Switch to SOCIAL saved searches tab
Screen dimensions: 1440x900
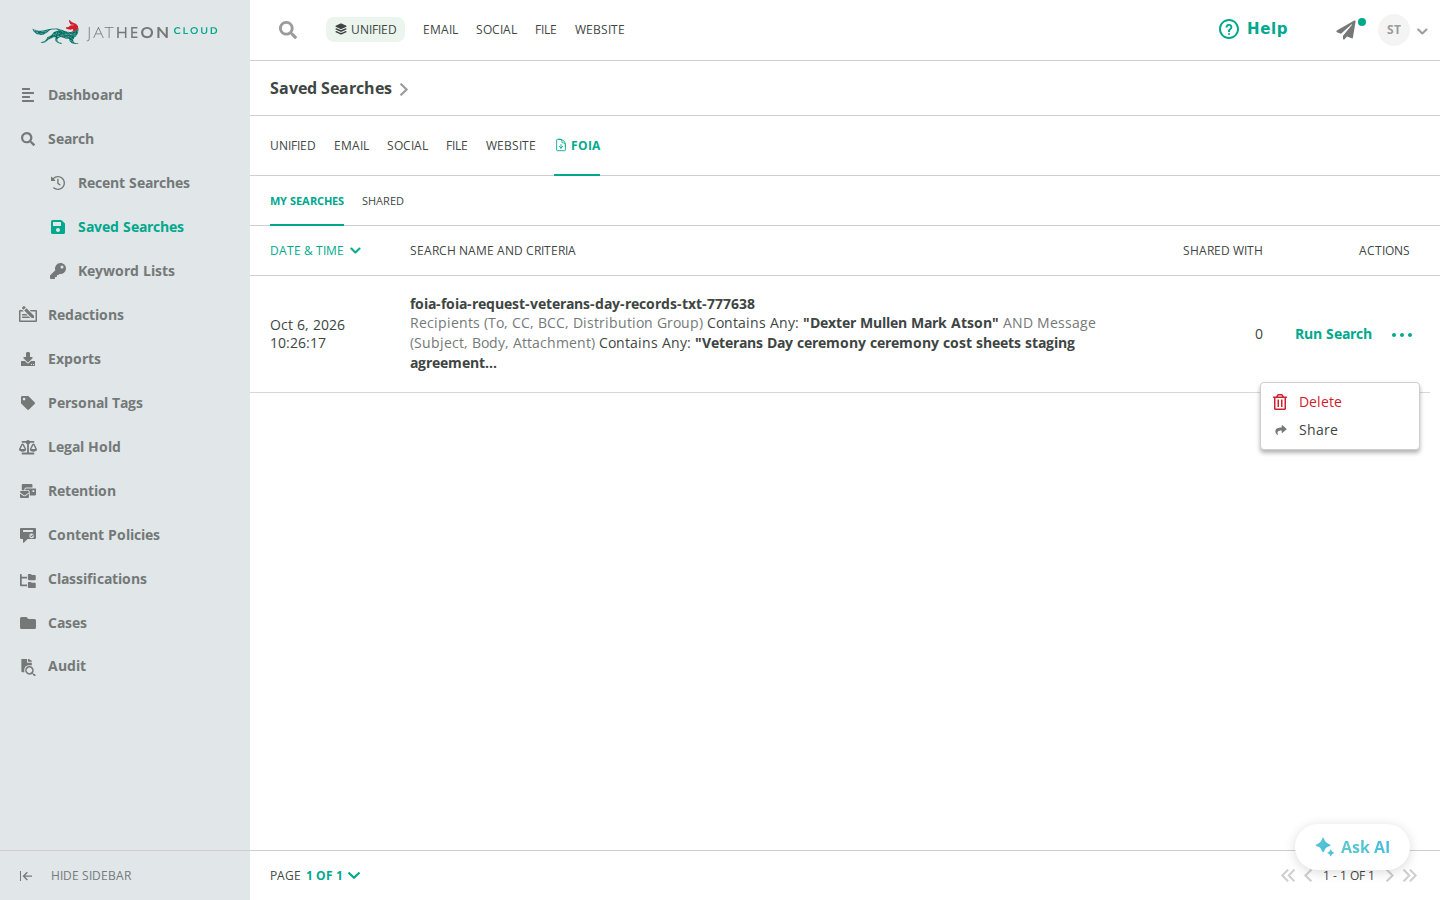[x=407, y=146]
